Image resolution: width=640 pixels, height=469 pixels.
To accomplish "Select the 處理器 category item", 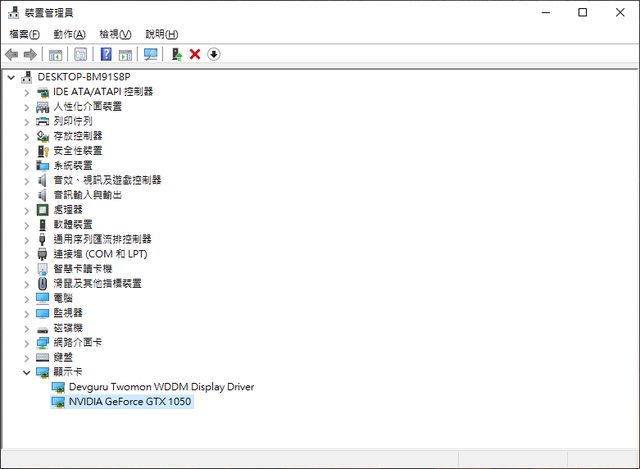I will (68, 210).
